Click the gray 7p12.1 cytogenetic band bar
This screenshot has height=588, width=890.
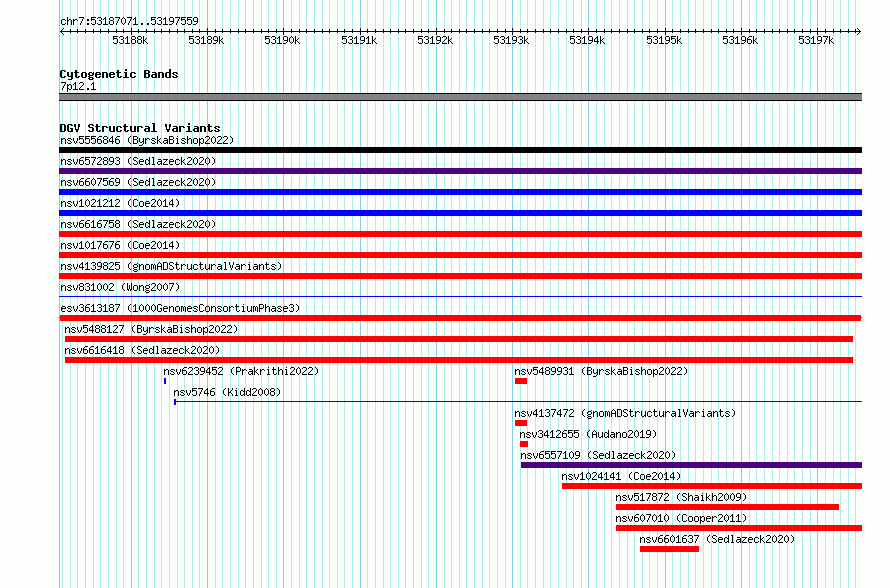click(460, 97)
